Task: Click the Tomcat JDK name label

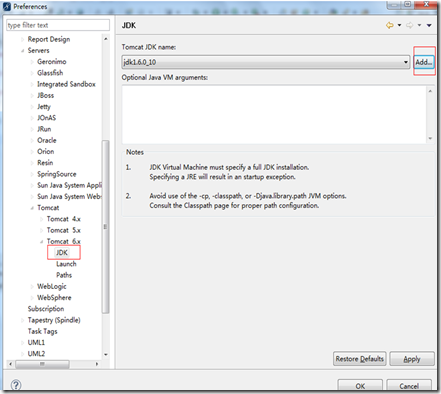Action: pyautogui.click(x=149, y=47)
